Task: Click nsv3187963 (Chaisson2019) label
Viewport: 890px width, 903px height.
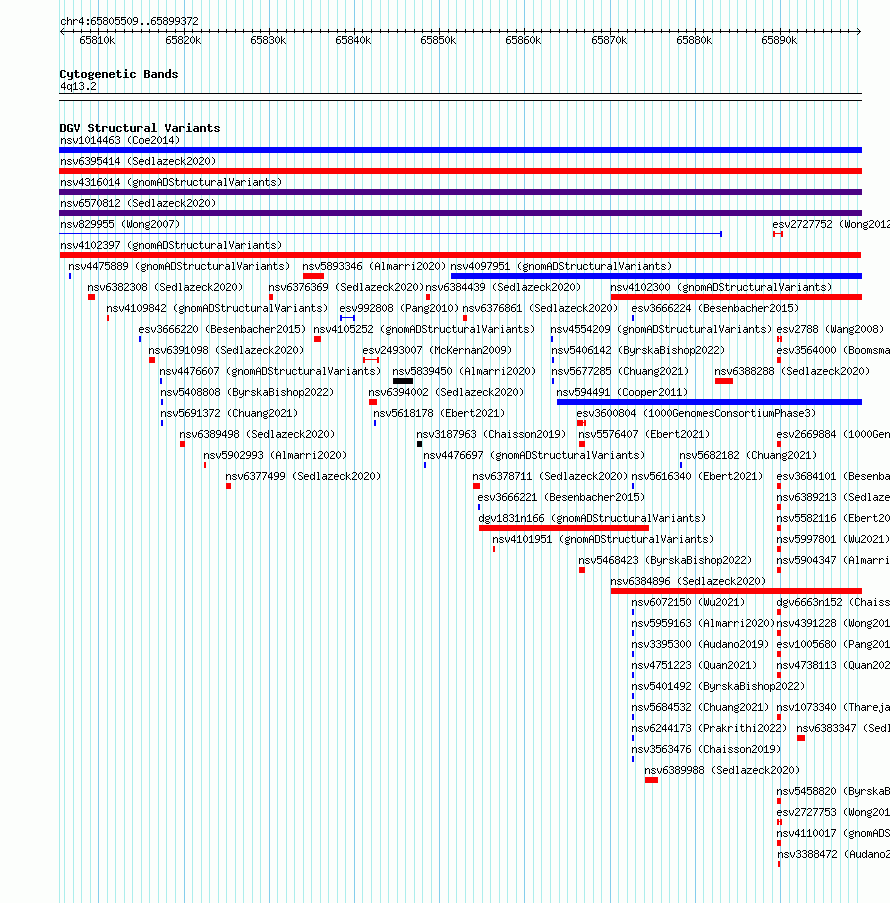Action: (491, 435)
